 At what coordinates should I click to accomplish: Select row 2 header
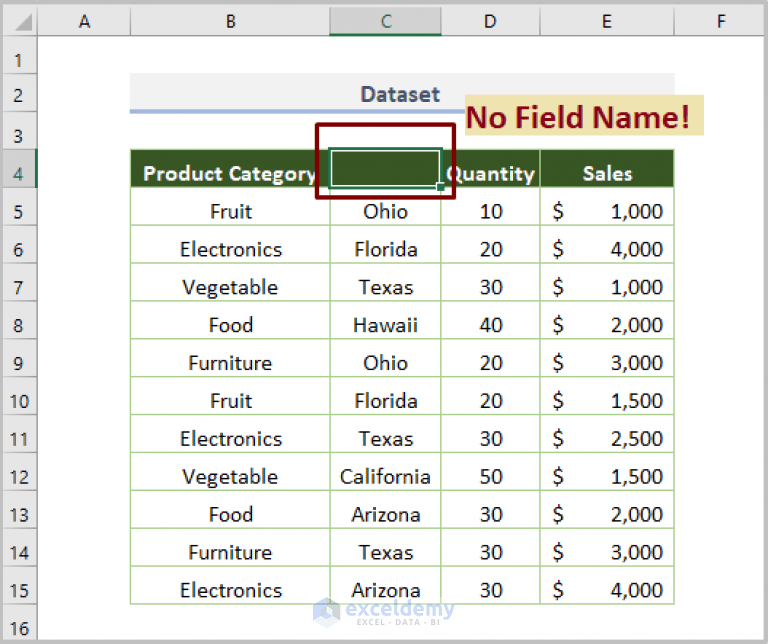20,94
